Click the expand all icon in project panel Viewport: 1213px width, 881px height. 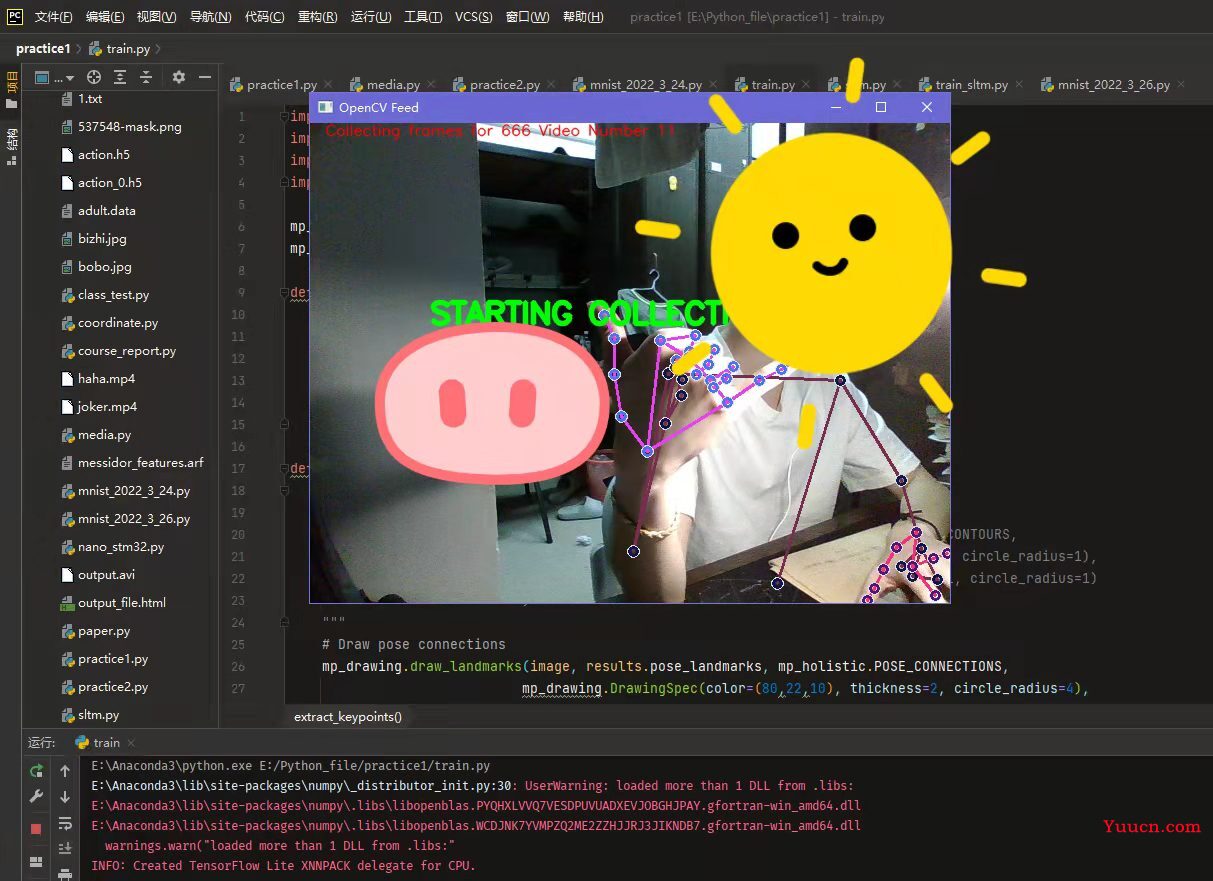120,77
